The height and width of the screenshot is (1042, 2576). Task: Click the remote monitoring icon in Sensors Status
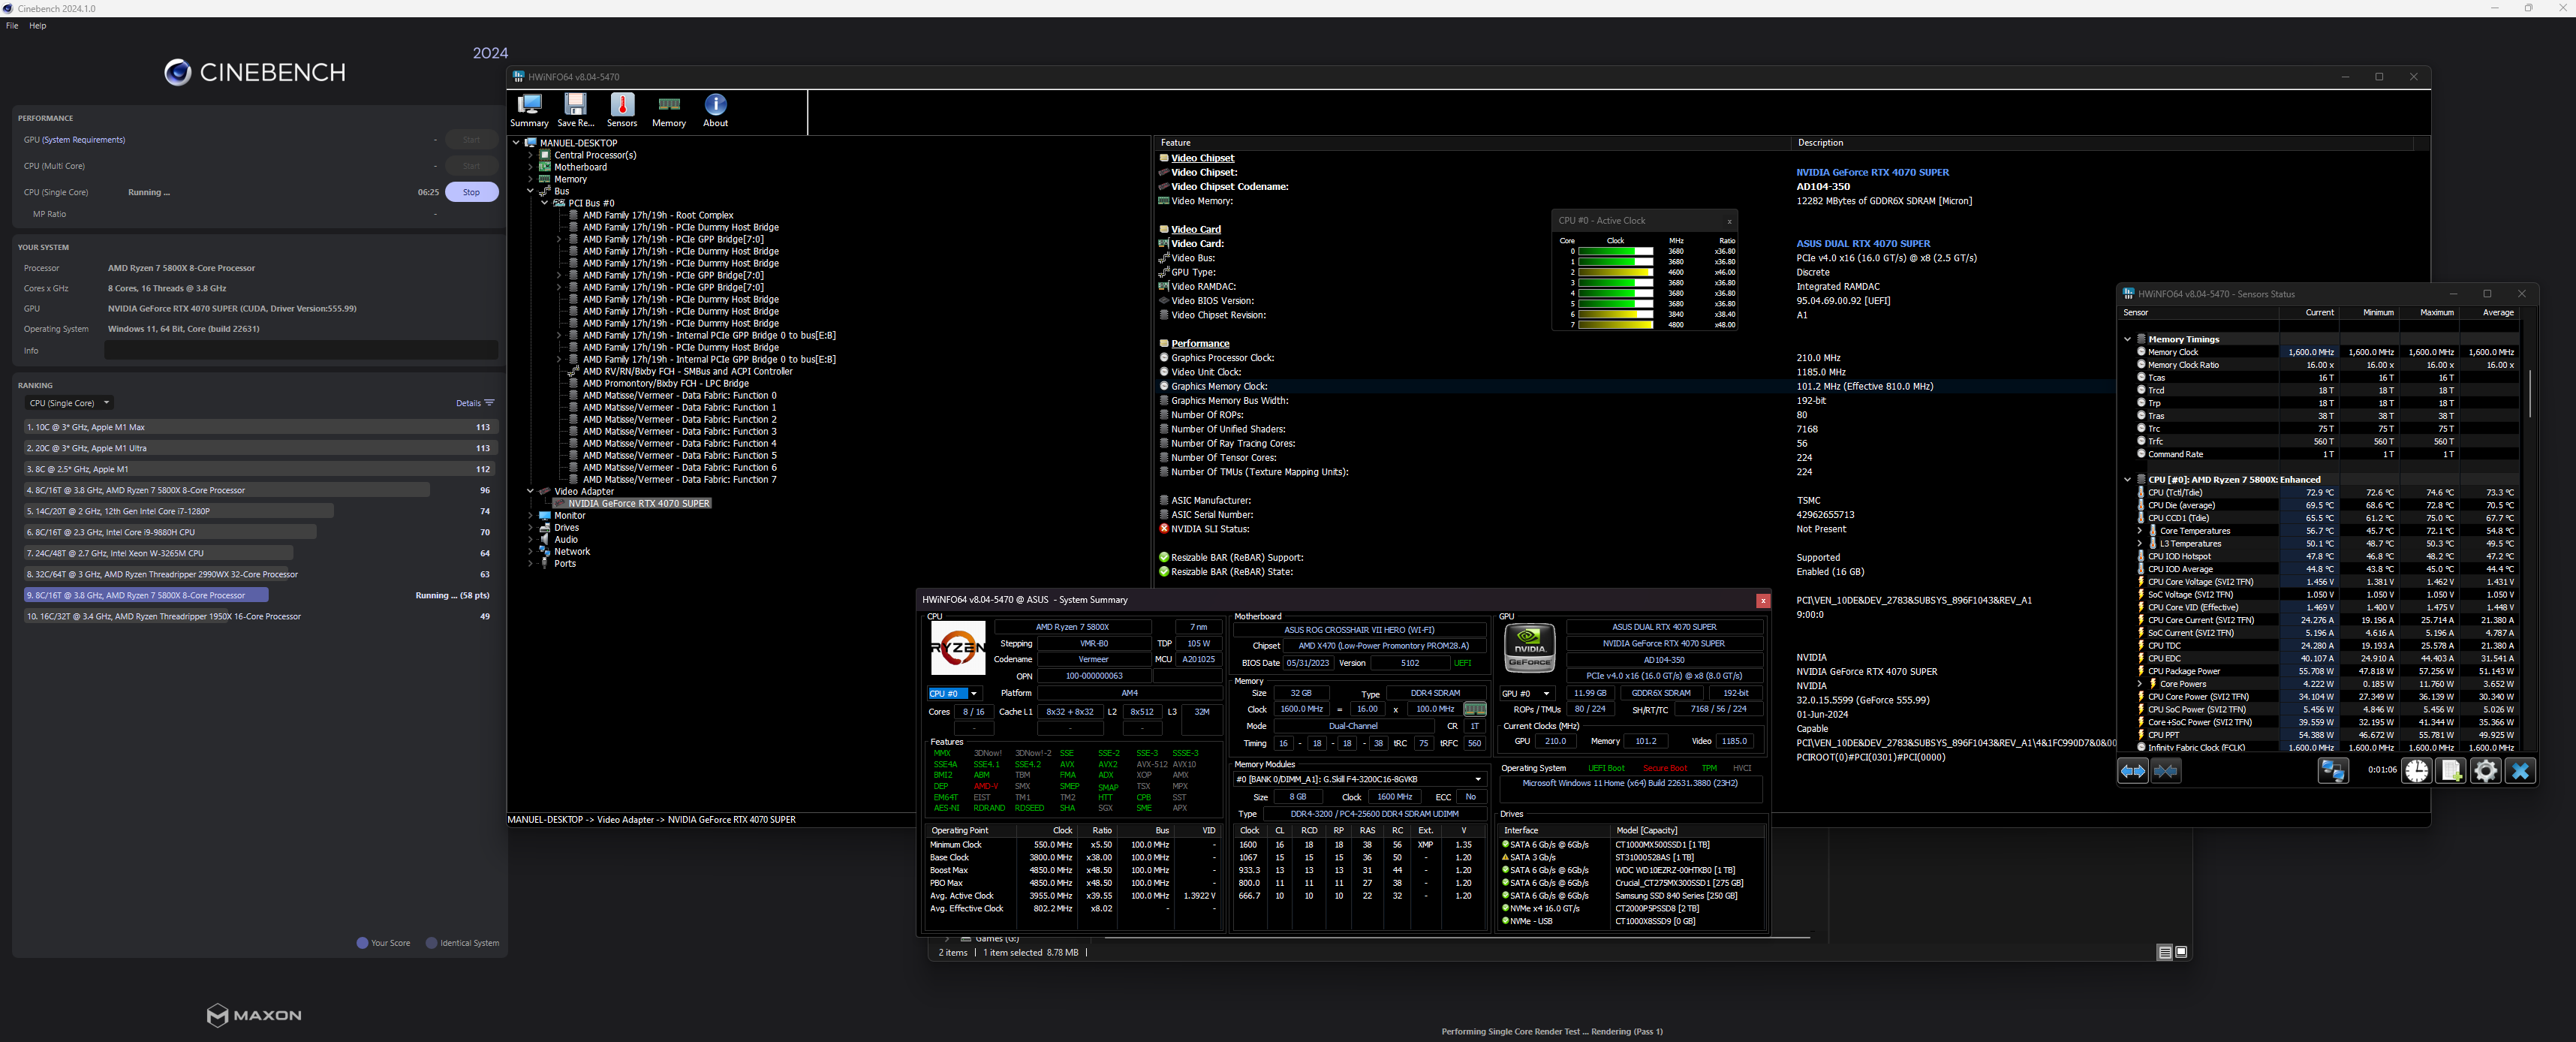click(x=2335, y=770)
